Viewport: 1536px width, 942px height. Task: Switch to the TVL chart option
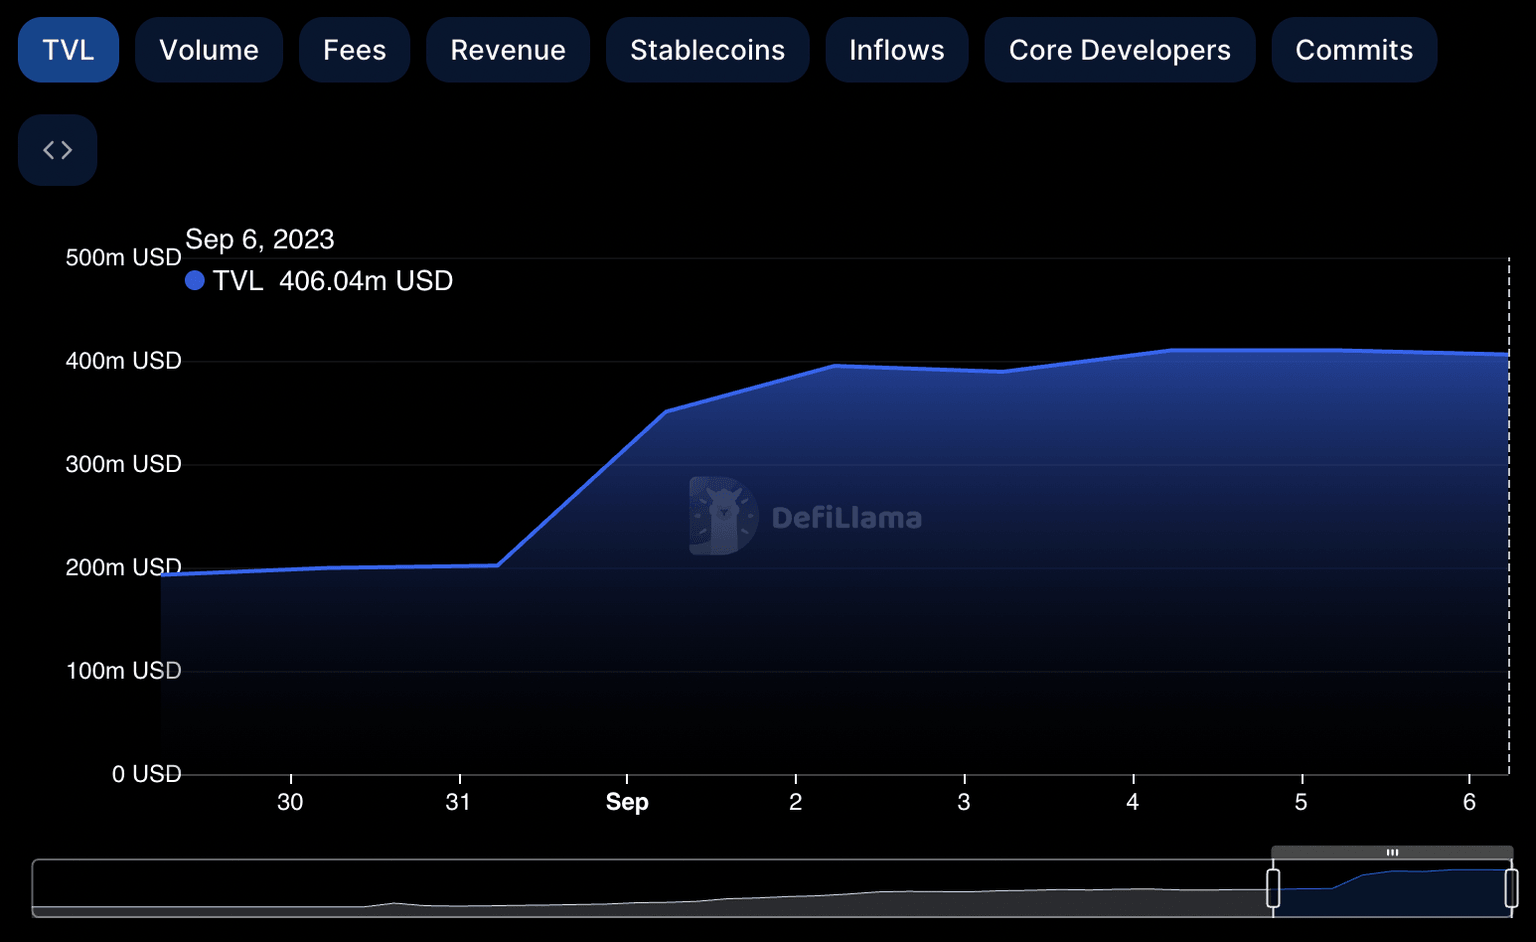click(68, 50)
